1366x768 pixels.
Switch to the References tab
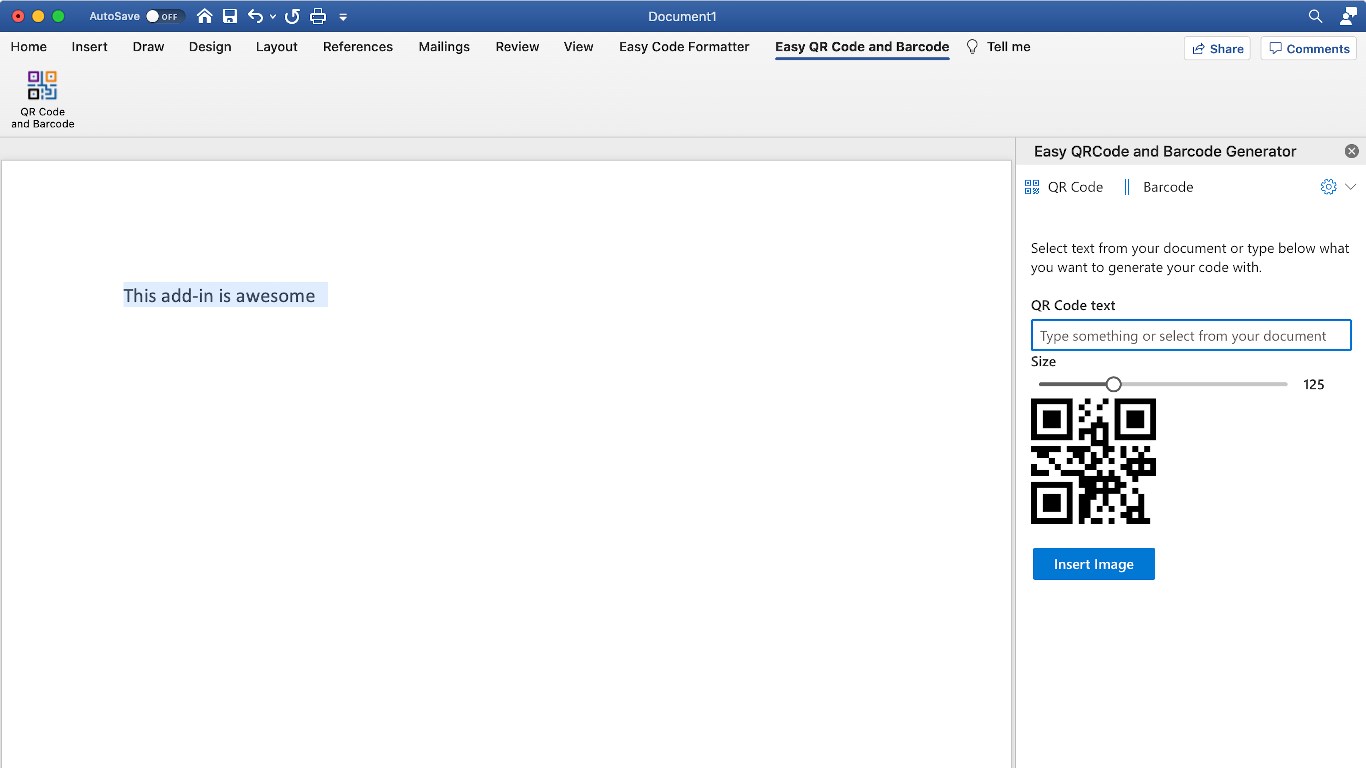[x=358, y=47]
